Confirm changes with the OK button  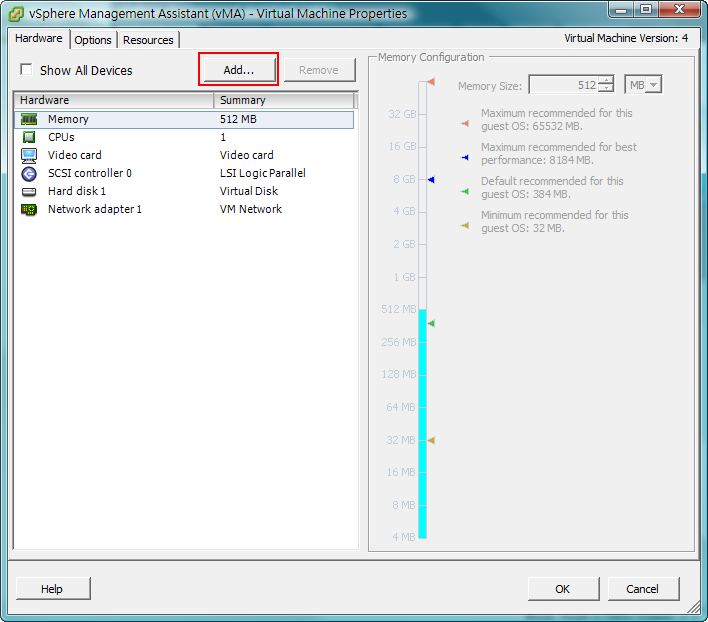[x=563, y=589]
